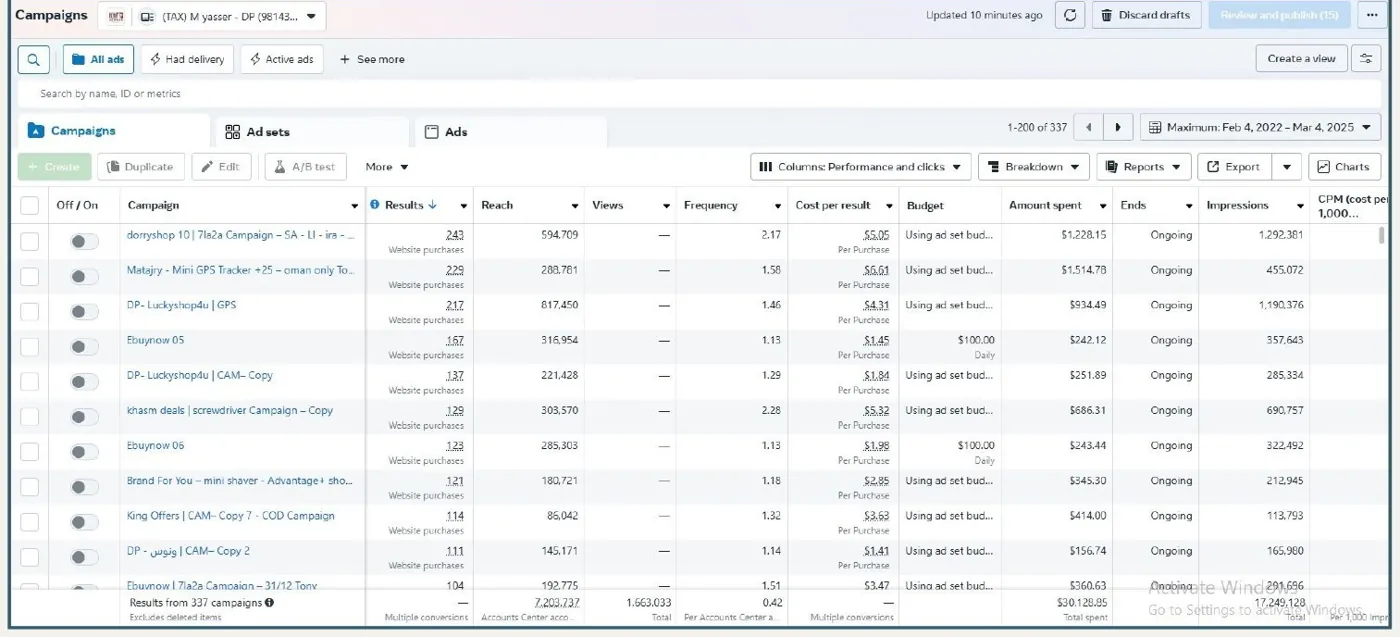1400x637 pixels.
Task: Select the All ads filter
Action: [98, 59]
